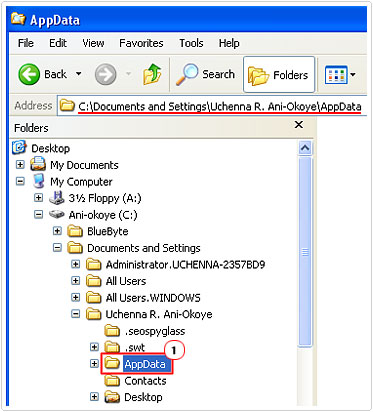Expand BlueByte folder node

click(x=57, y=231)
